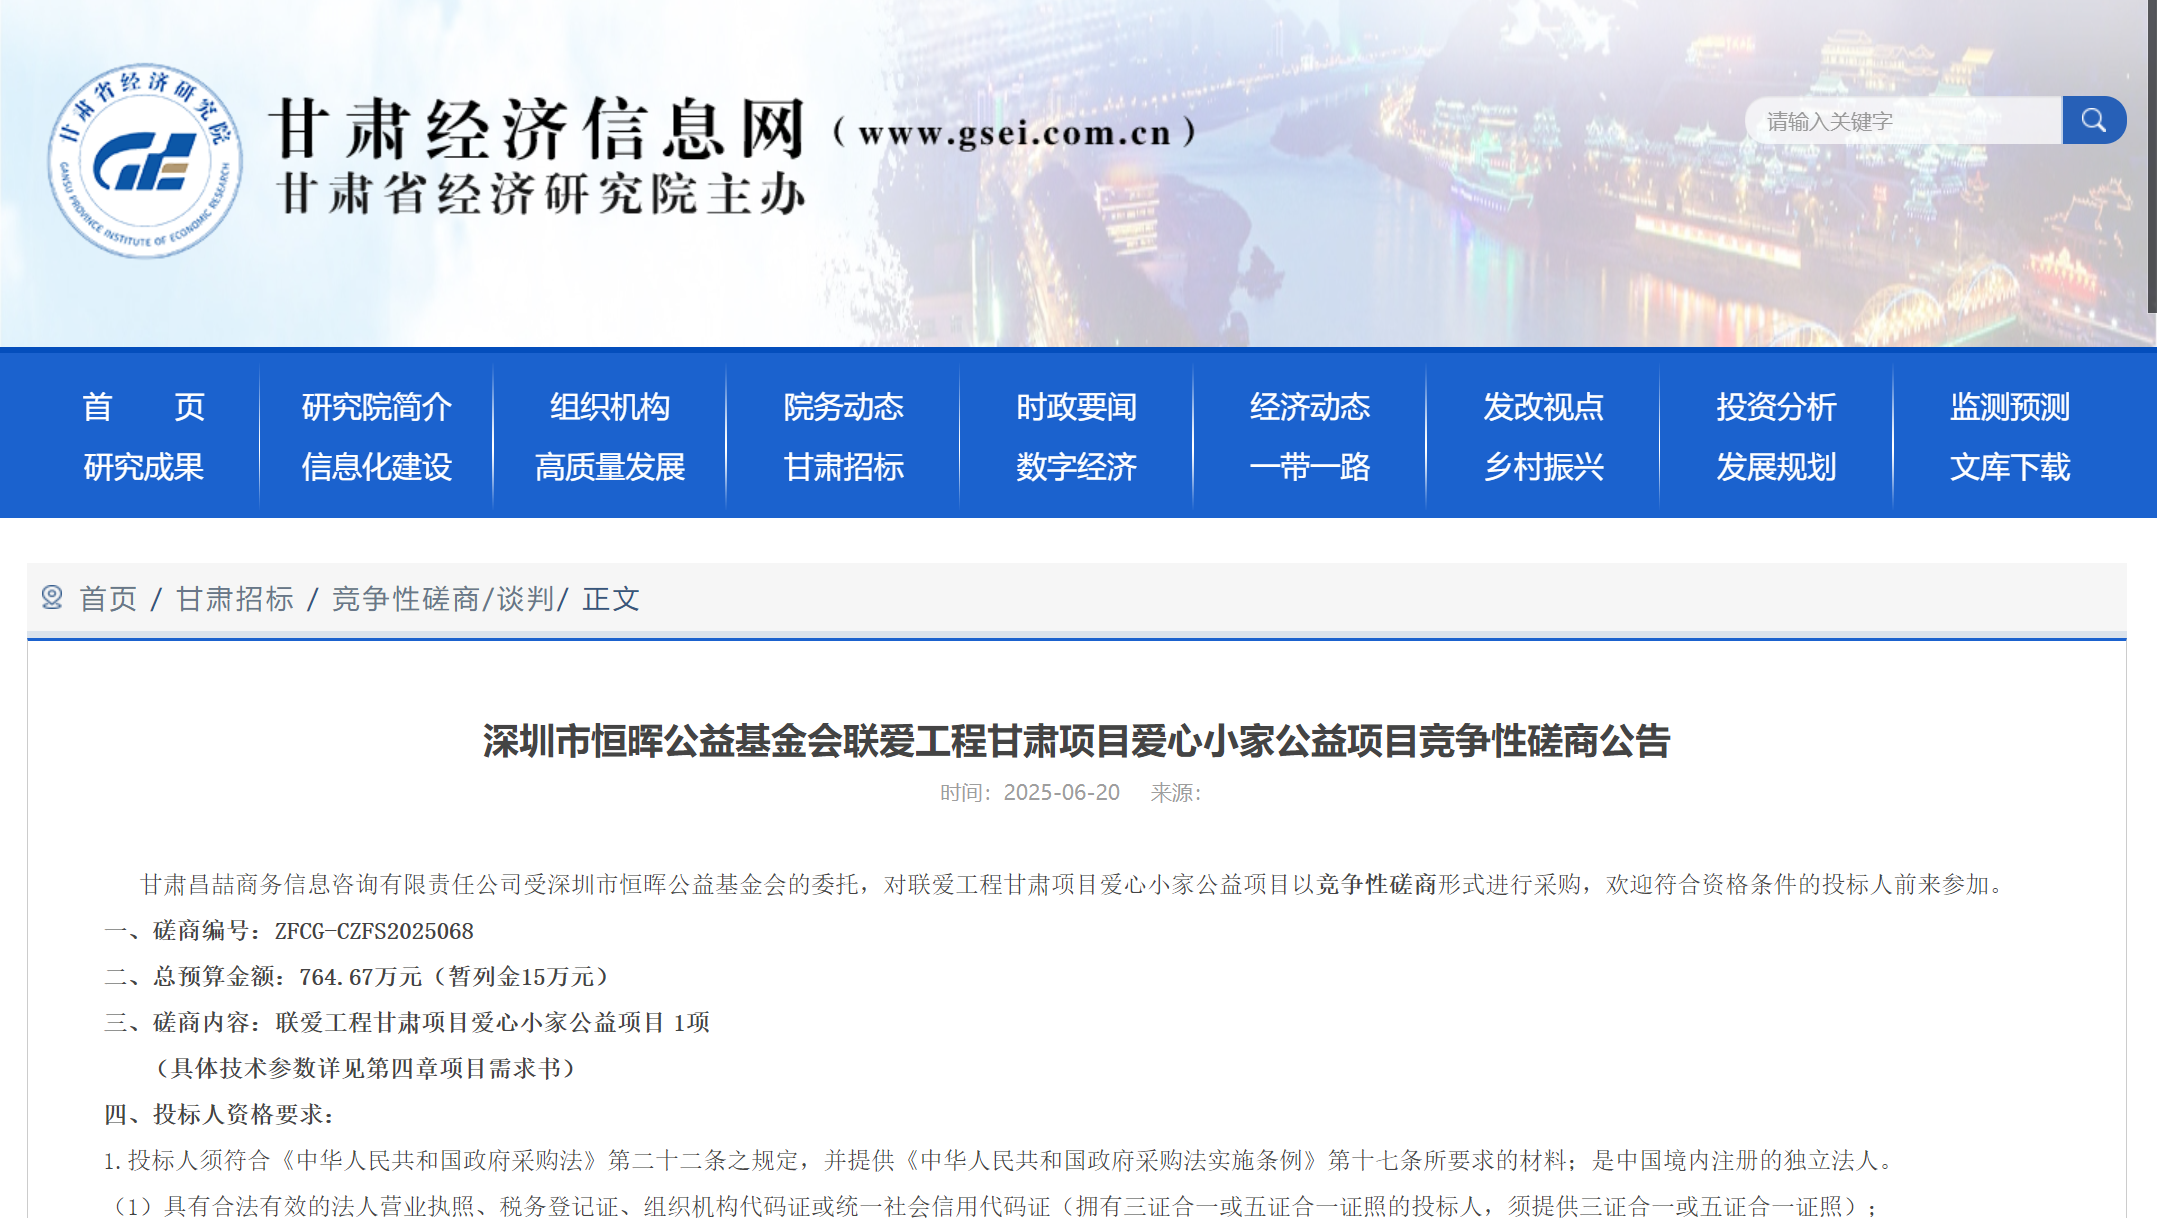Click the blue search magnifier button

point(2094,120)
